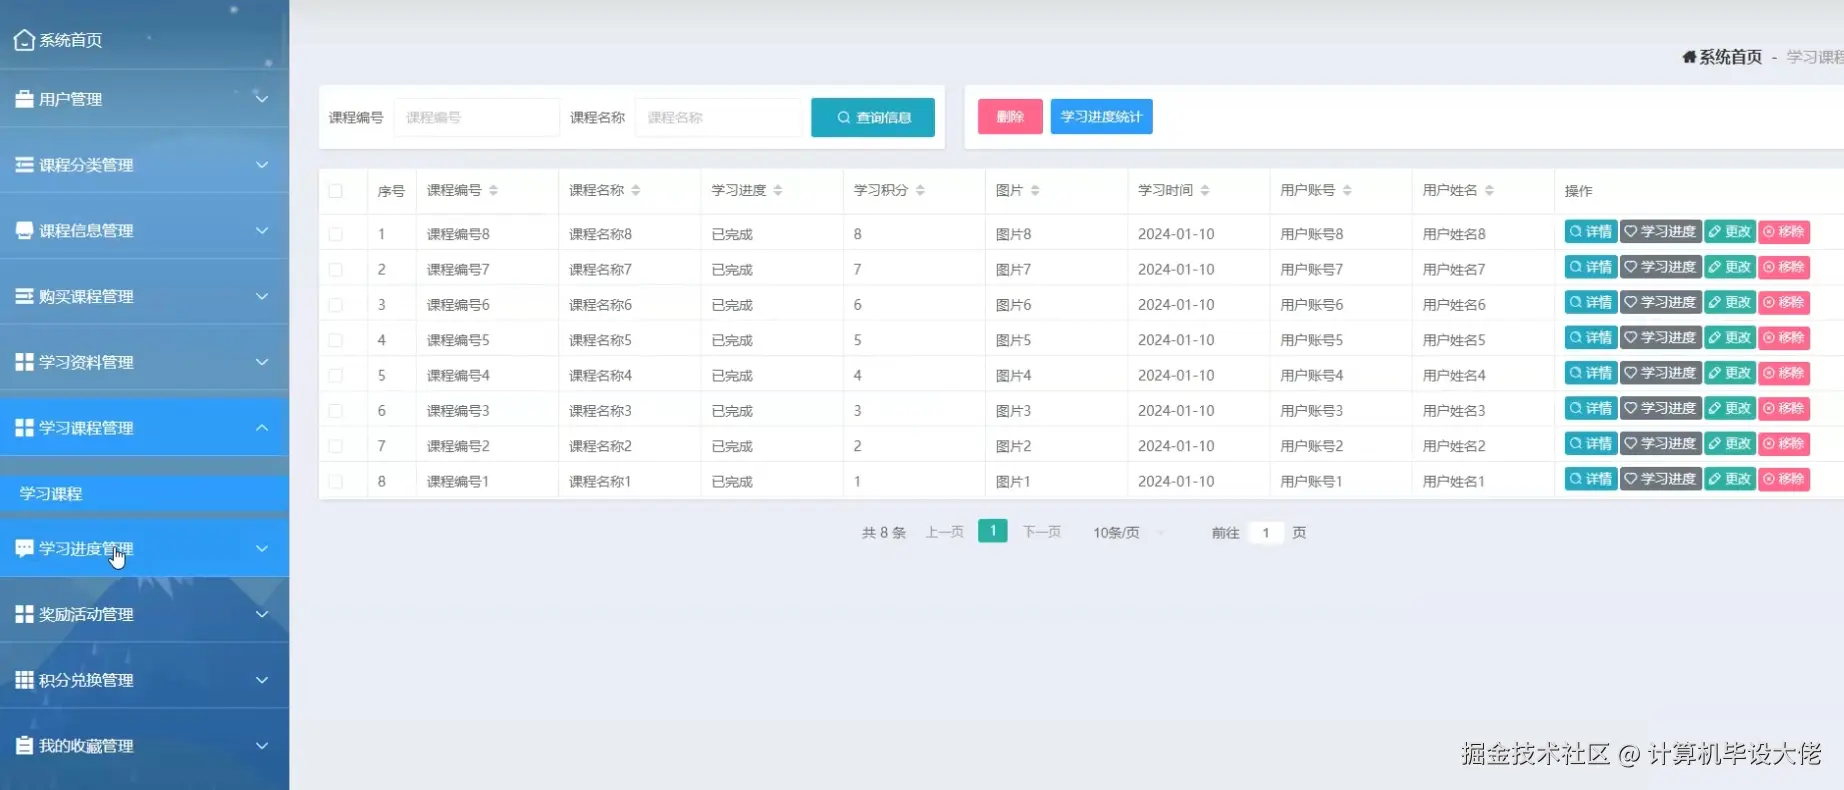Screen dimensions: 1844x790
Task: Click the grid icon for 学习课程管理
Action: pos(25,427)
